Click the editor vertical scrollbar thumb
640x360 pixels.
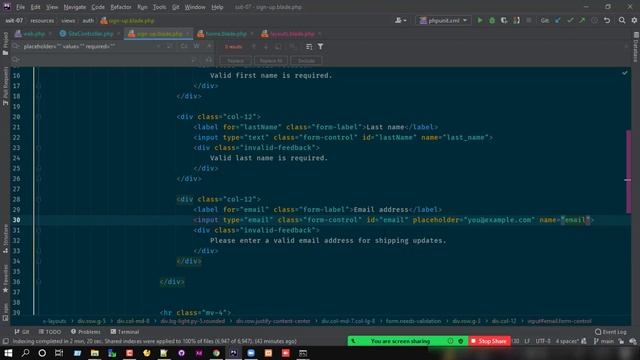(x=629, y=171)
